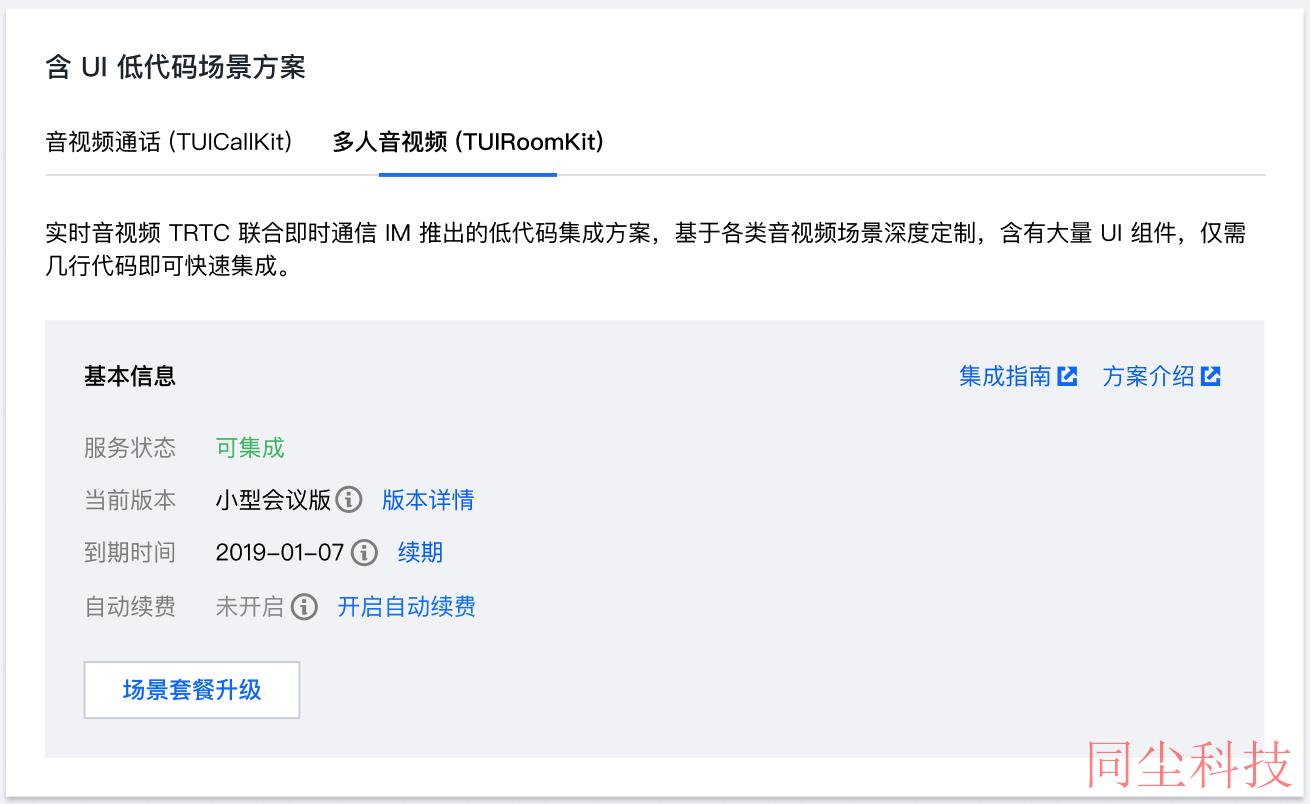Click the 同尘科技 watermark text
Viewport: 1310px width, 804px height.
[1189, 766]
